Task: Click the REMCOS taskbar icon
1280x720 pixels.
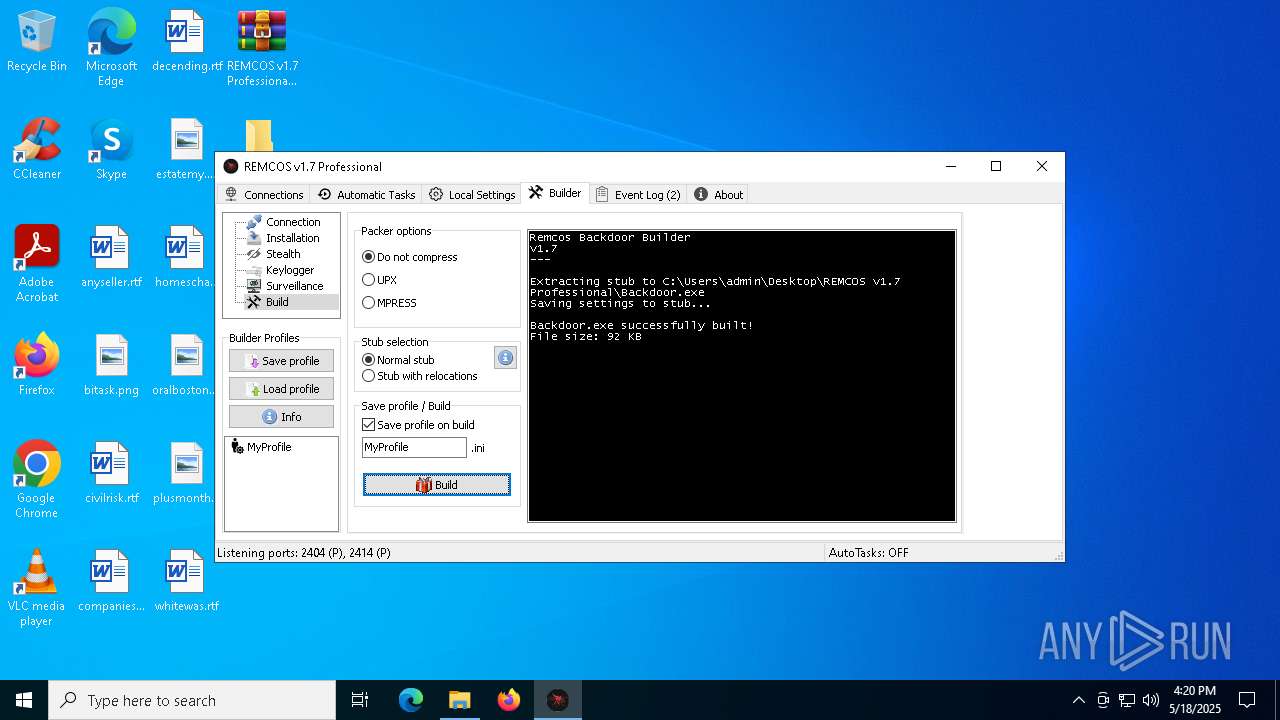Action: (x=558, y=700)
